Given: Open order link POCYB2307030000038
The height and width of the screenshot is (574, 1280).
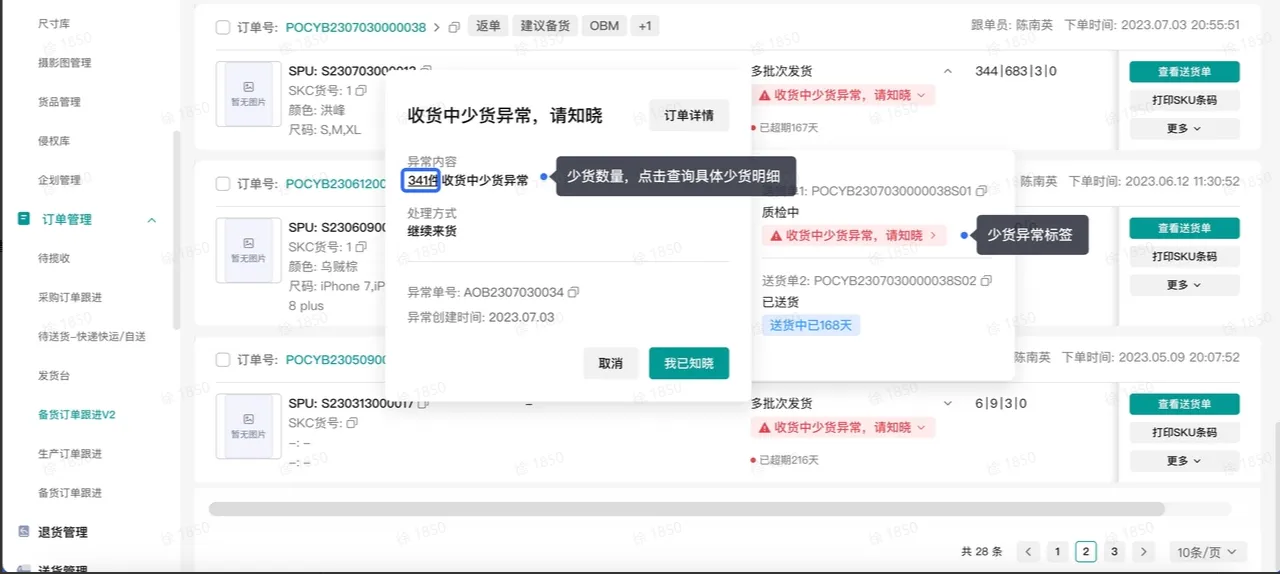Looking at the screenshot, I should [355, 27].
